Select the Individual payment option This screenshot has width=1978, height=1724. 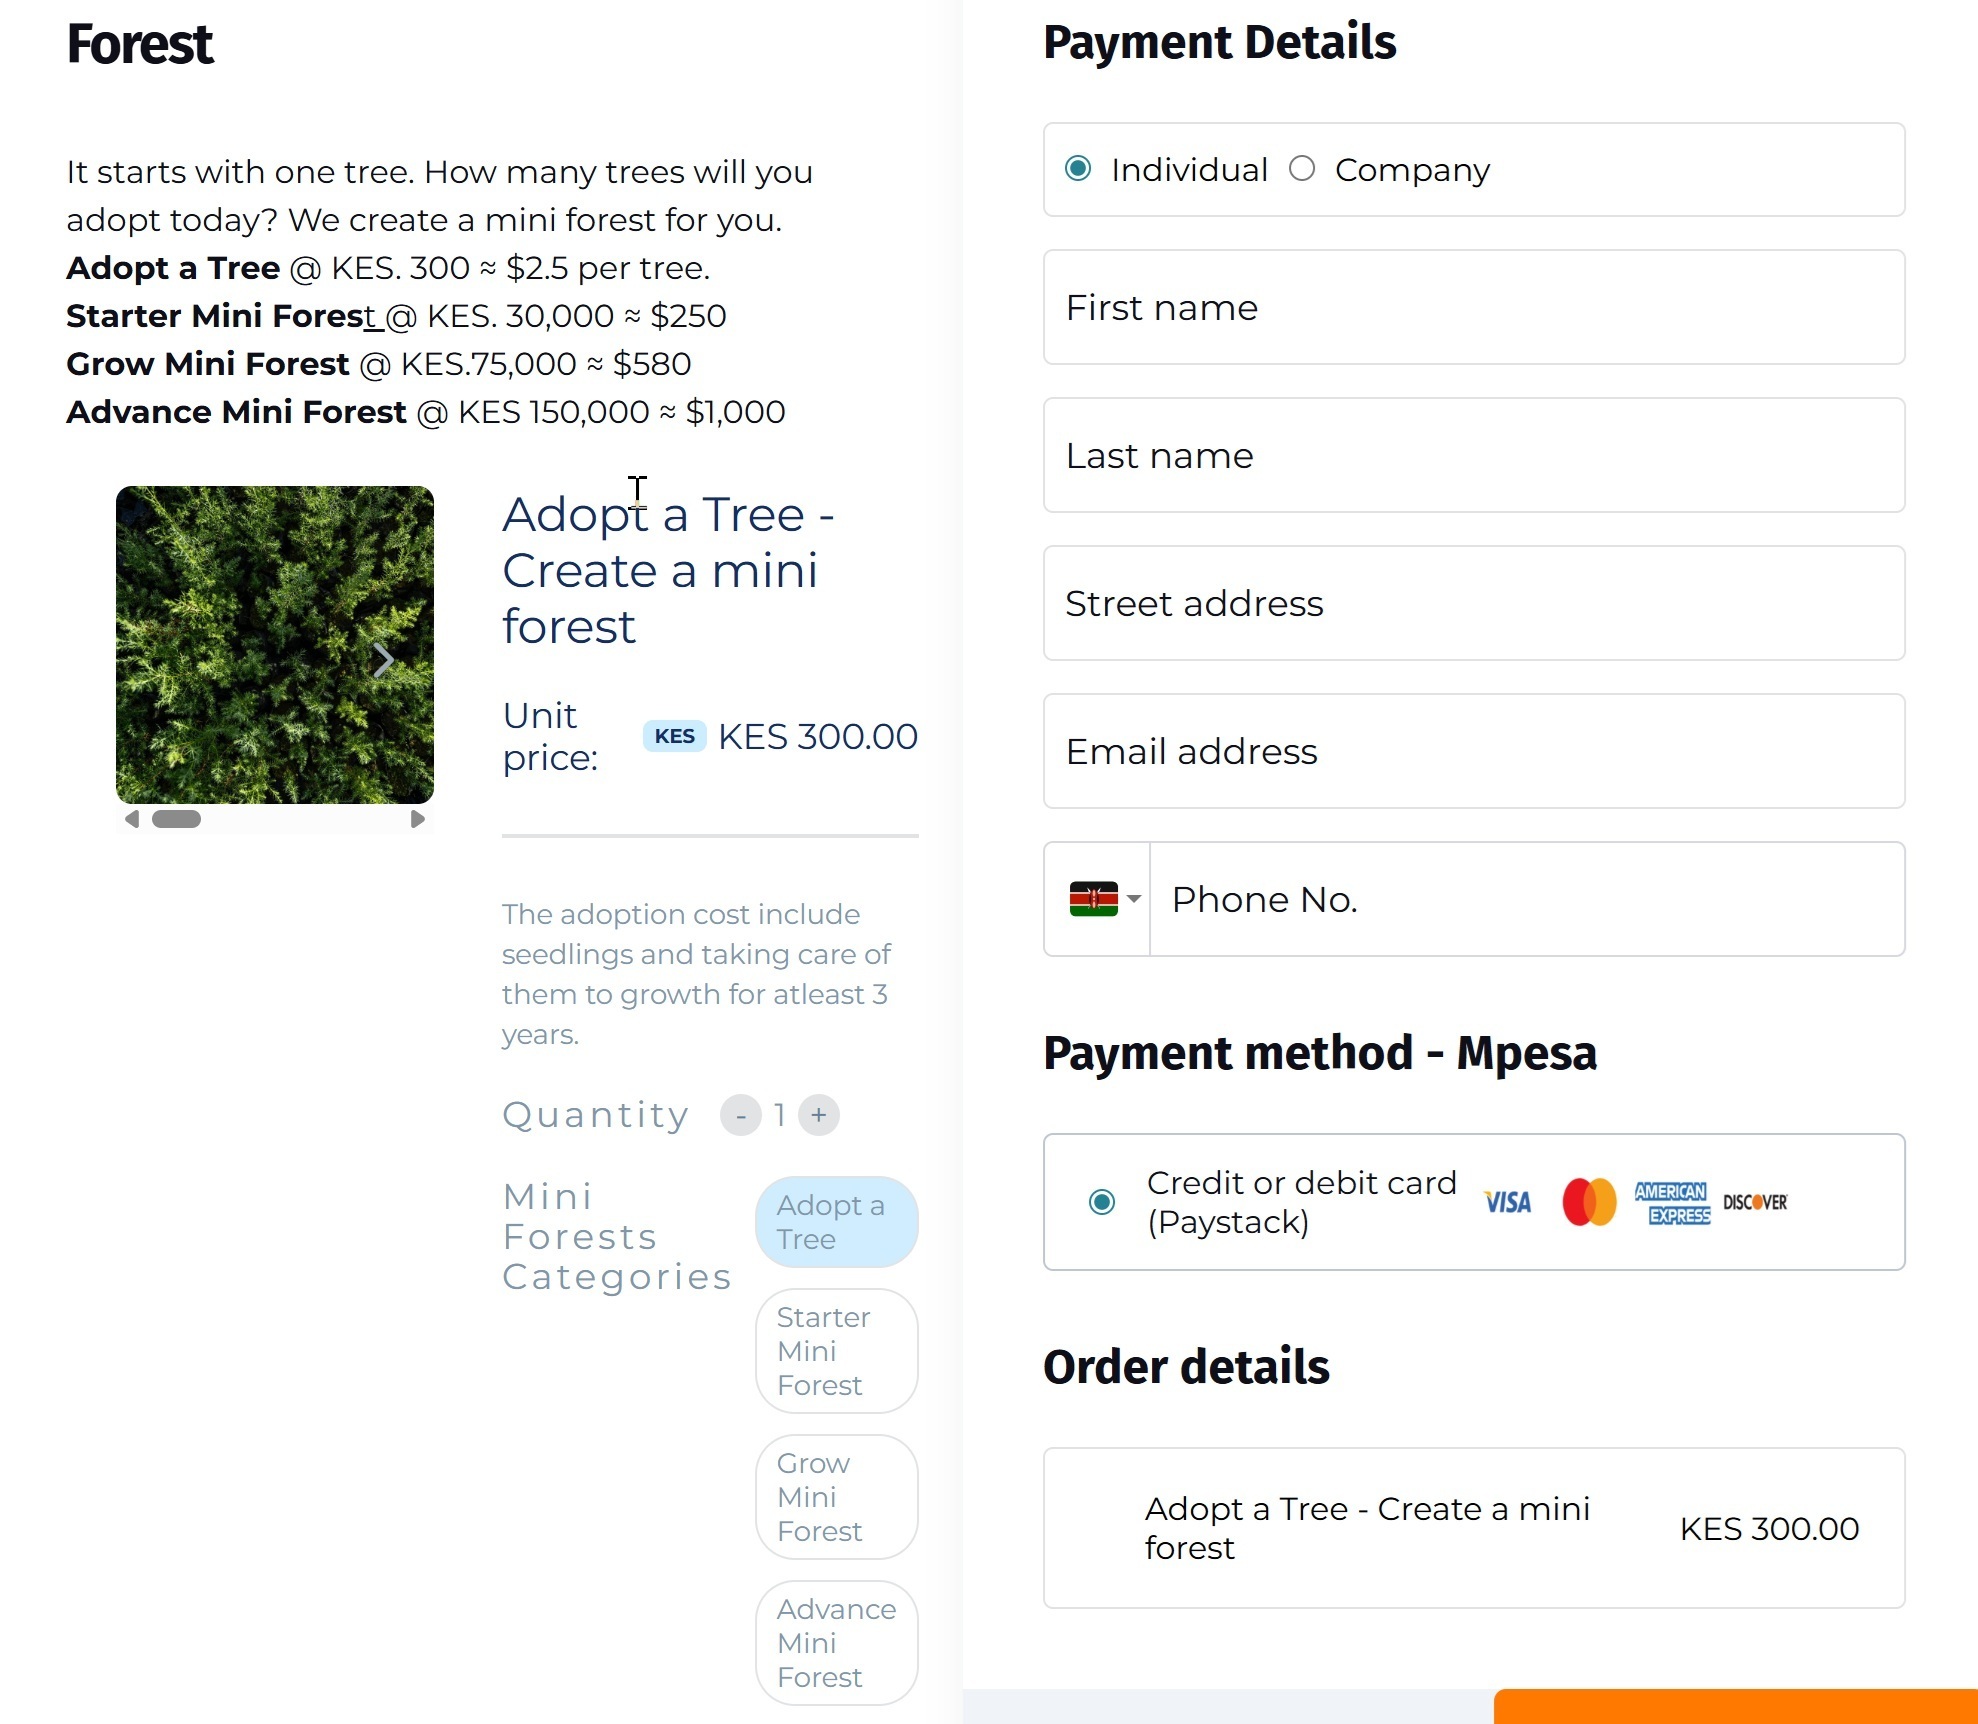(x=1078, y=170)
